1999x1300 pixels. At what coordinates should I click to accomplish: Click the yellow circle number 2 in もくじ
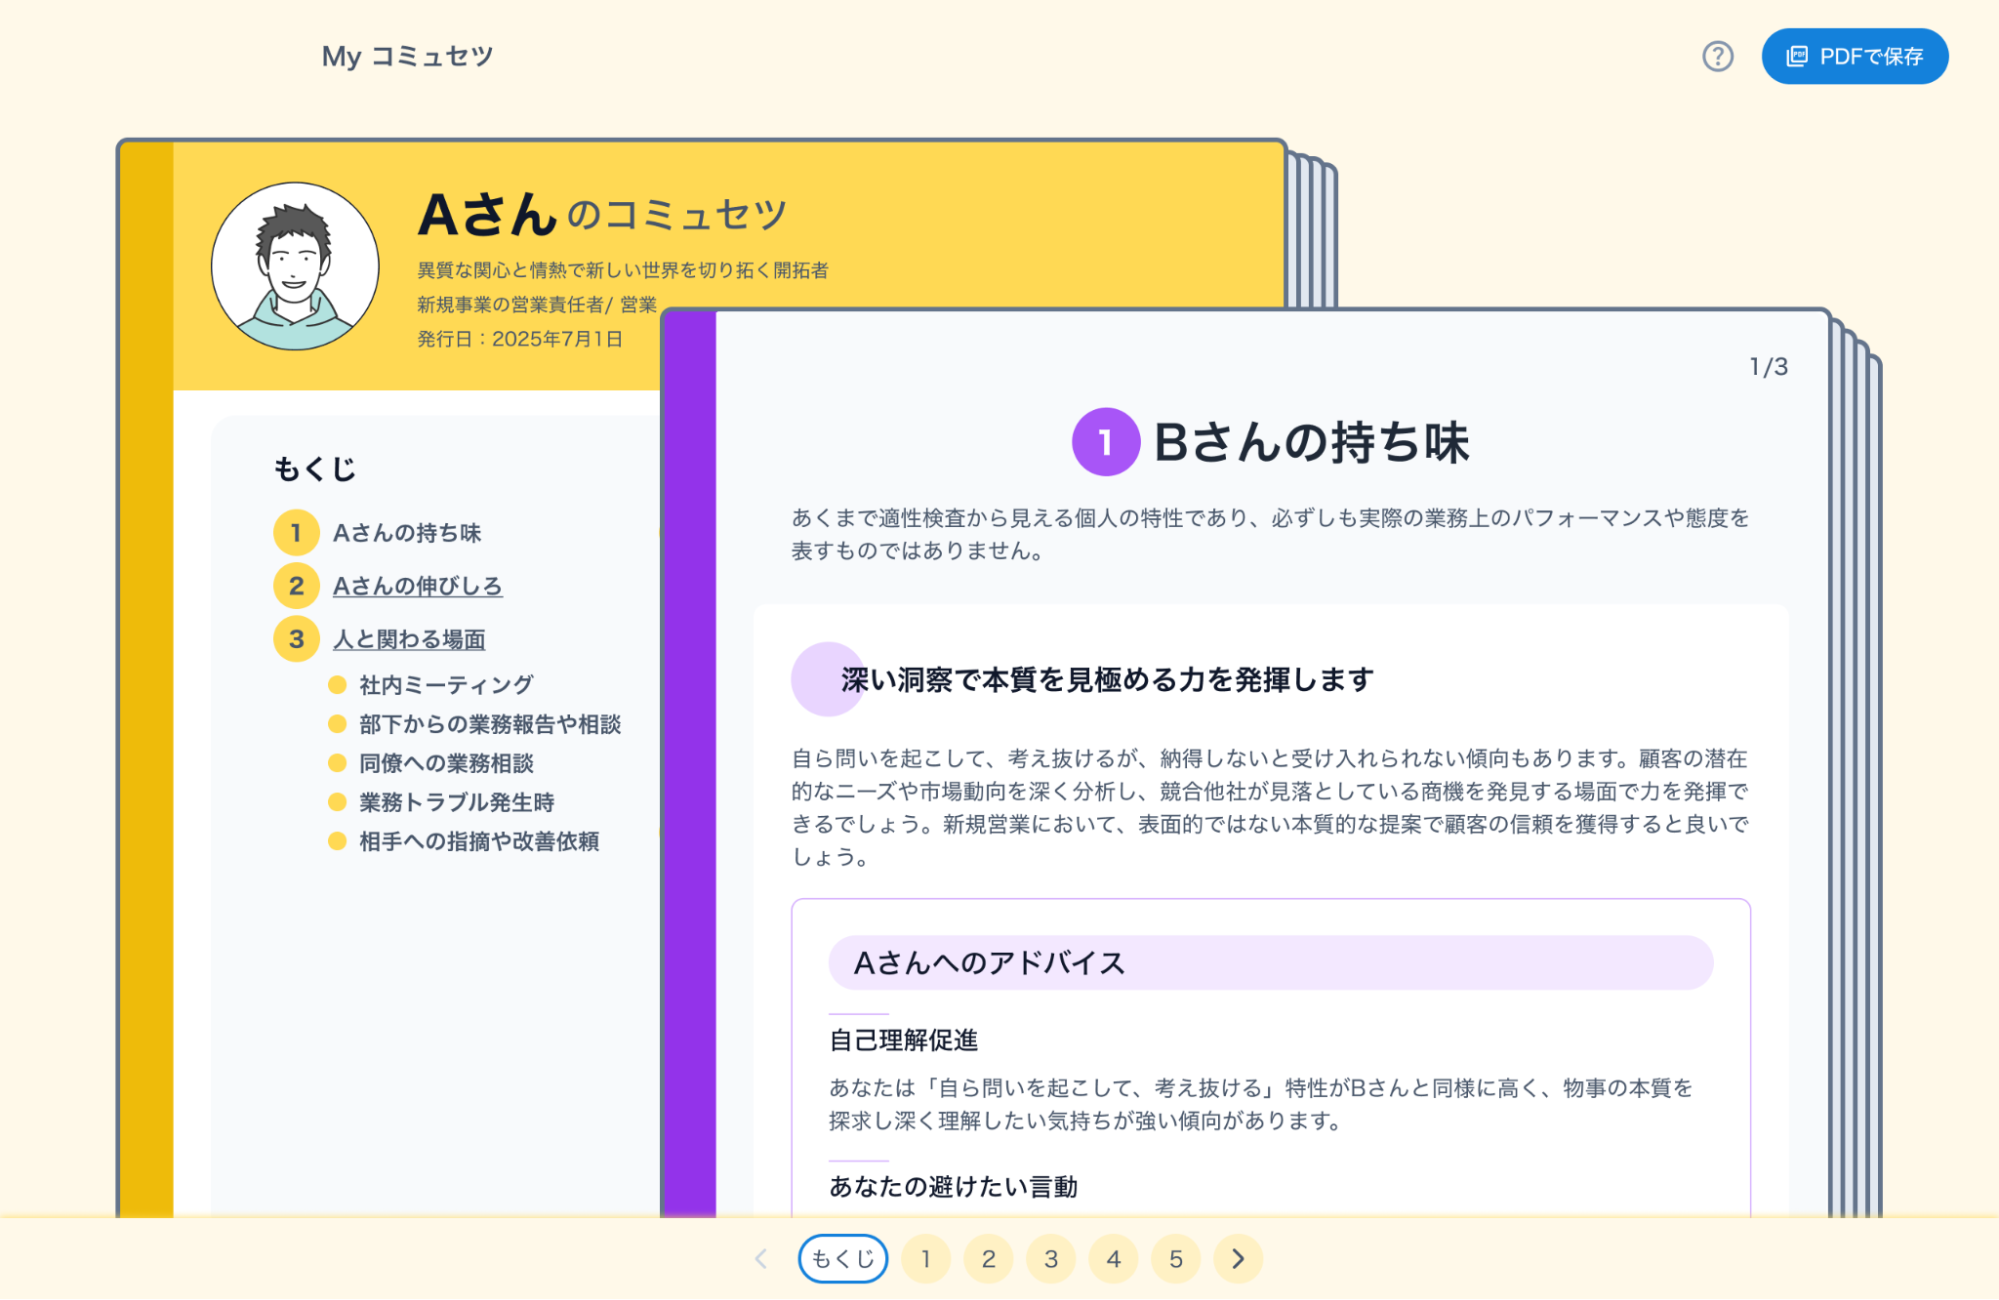[x=296, y=586]
